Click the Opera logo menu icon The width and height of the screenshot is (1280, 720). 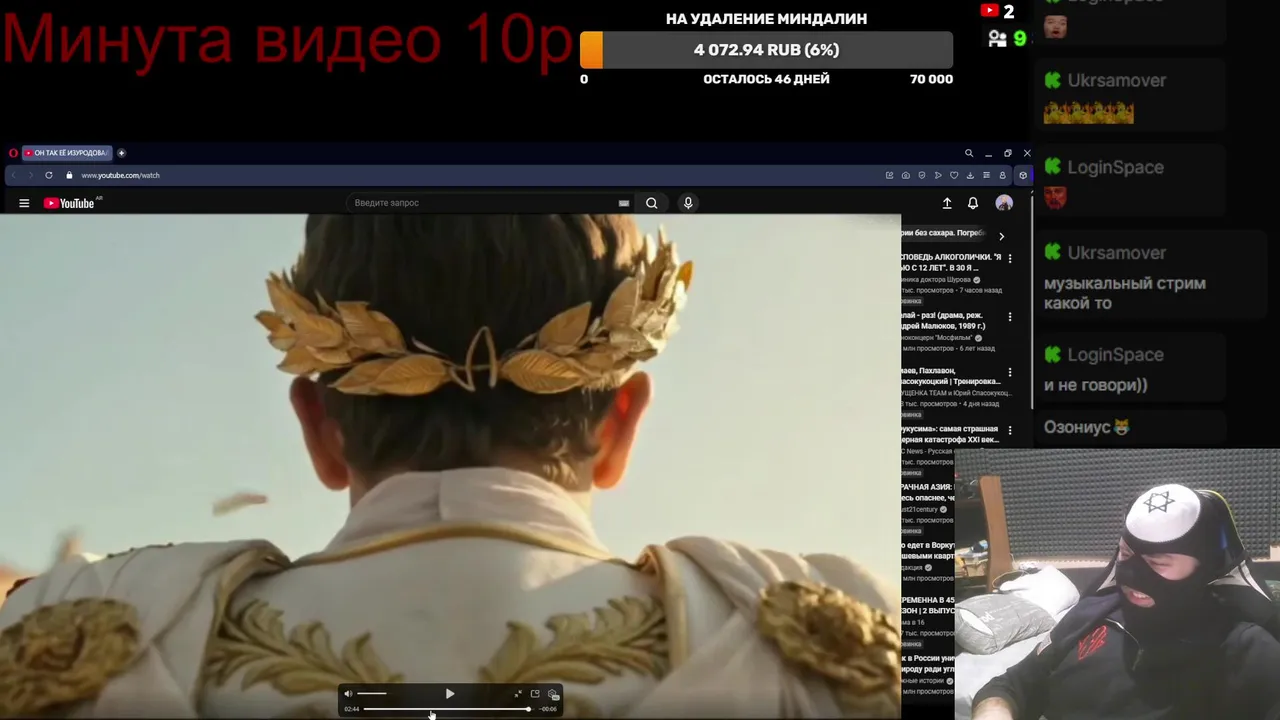(13, 153)
